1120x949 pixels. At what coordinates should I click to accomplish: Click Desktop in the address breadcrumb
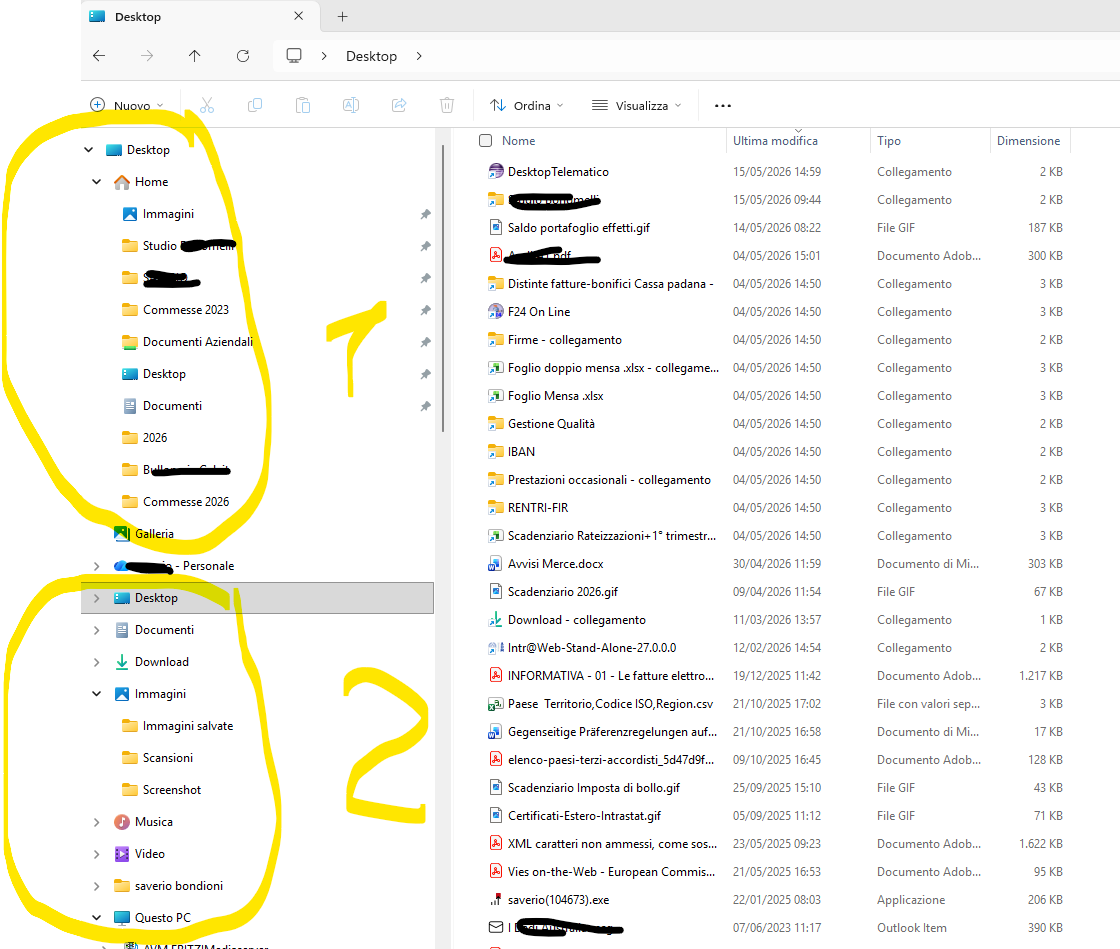[371, 56]
